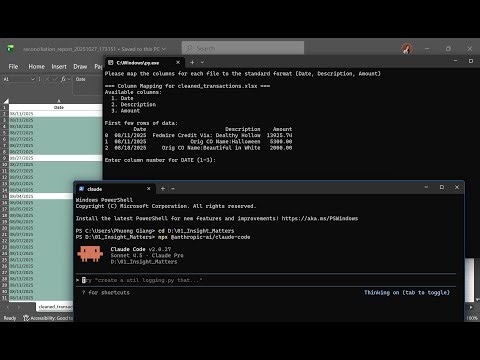This screenshot has height=360, width=480.
Task: Select Excel row header 9
Action: pos(5,158)
